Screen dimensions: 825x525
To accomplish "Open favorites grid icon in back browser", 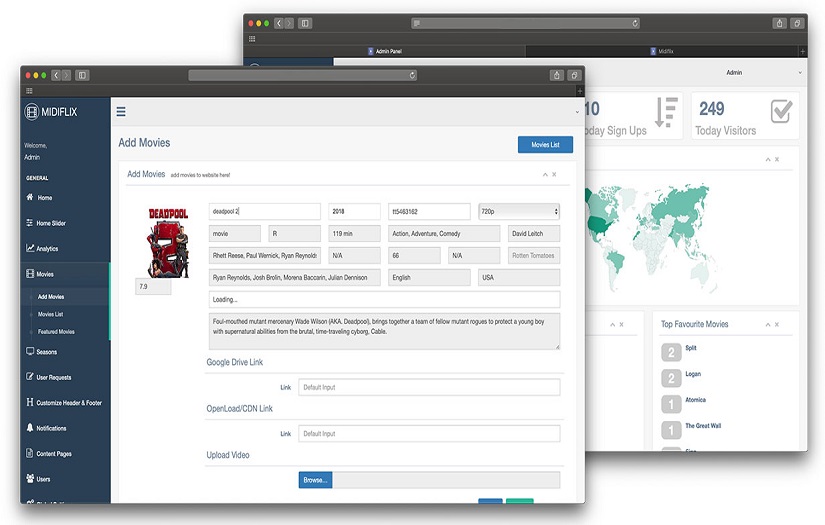I will [252, 38].
